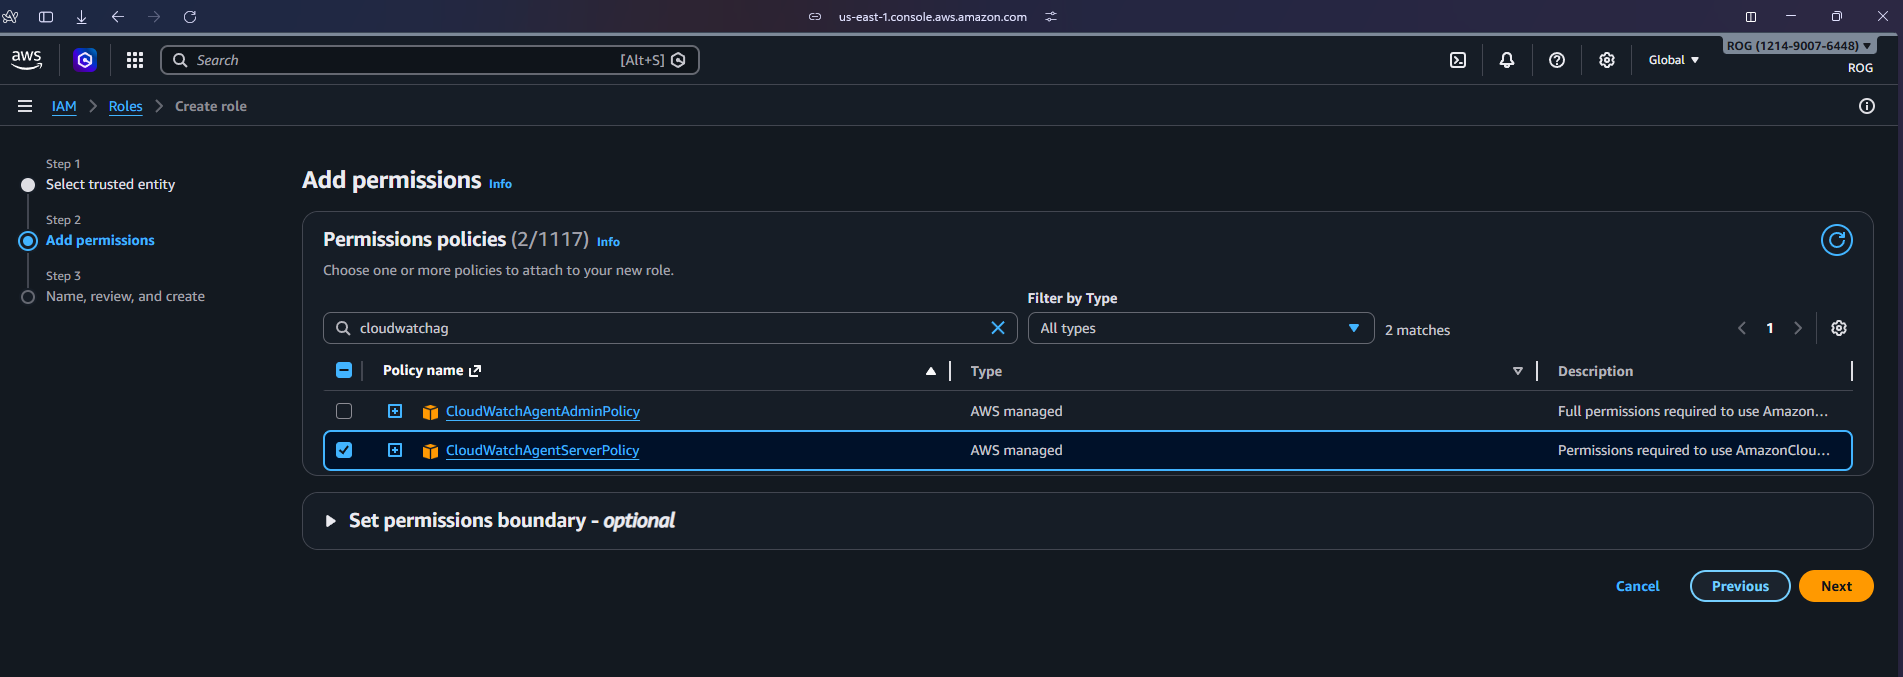
Task: Open the AWS help question mark icon
Action: point(1557,60)
